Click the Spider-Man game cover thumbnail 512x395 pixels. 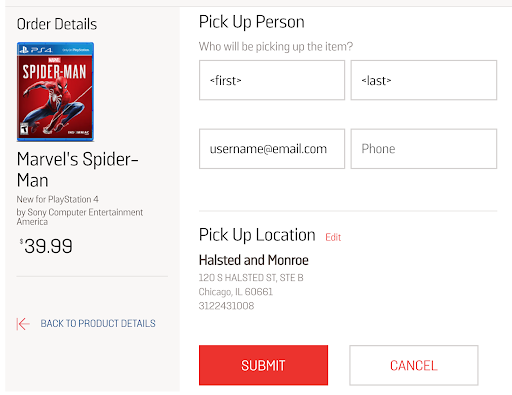pos(55,92)
